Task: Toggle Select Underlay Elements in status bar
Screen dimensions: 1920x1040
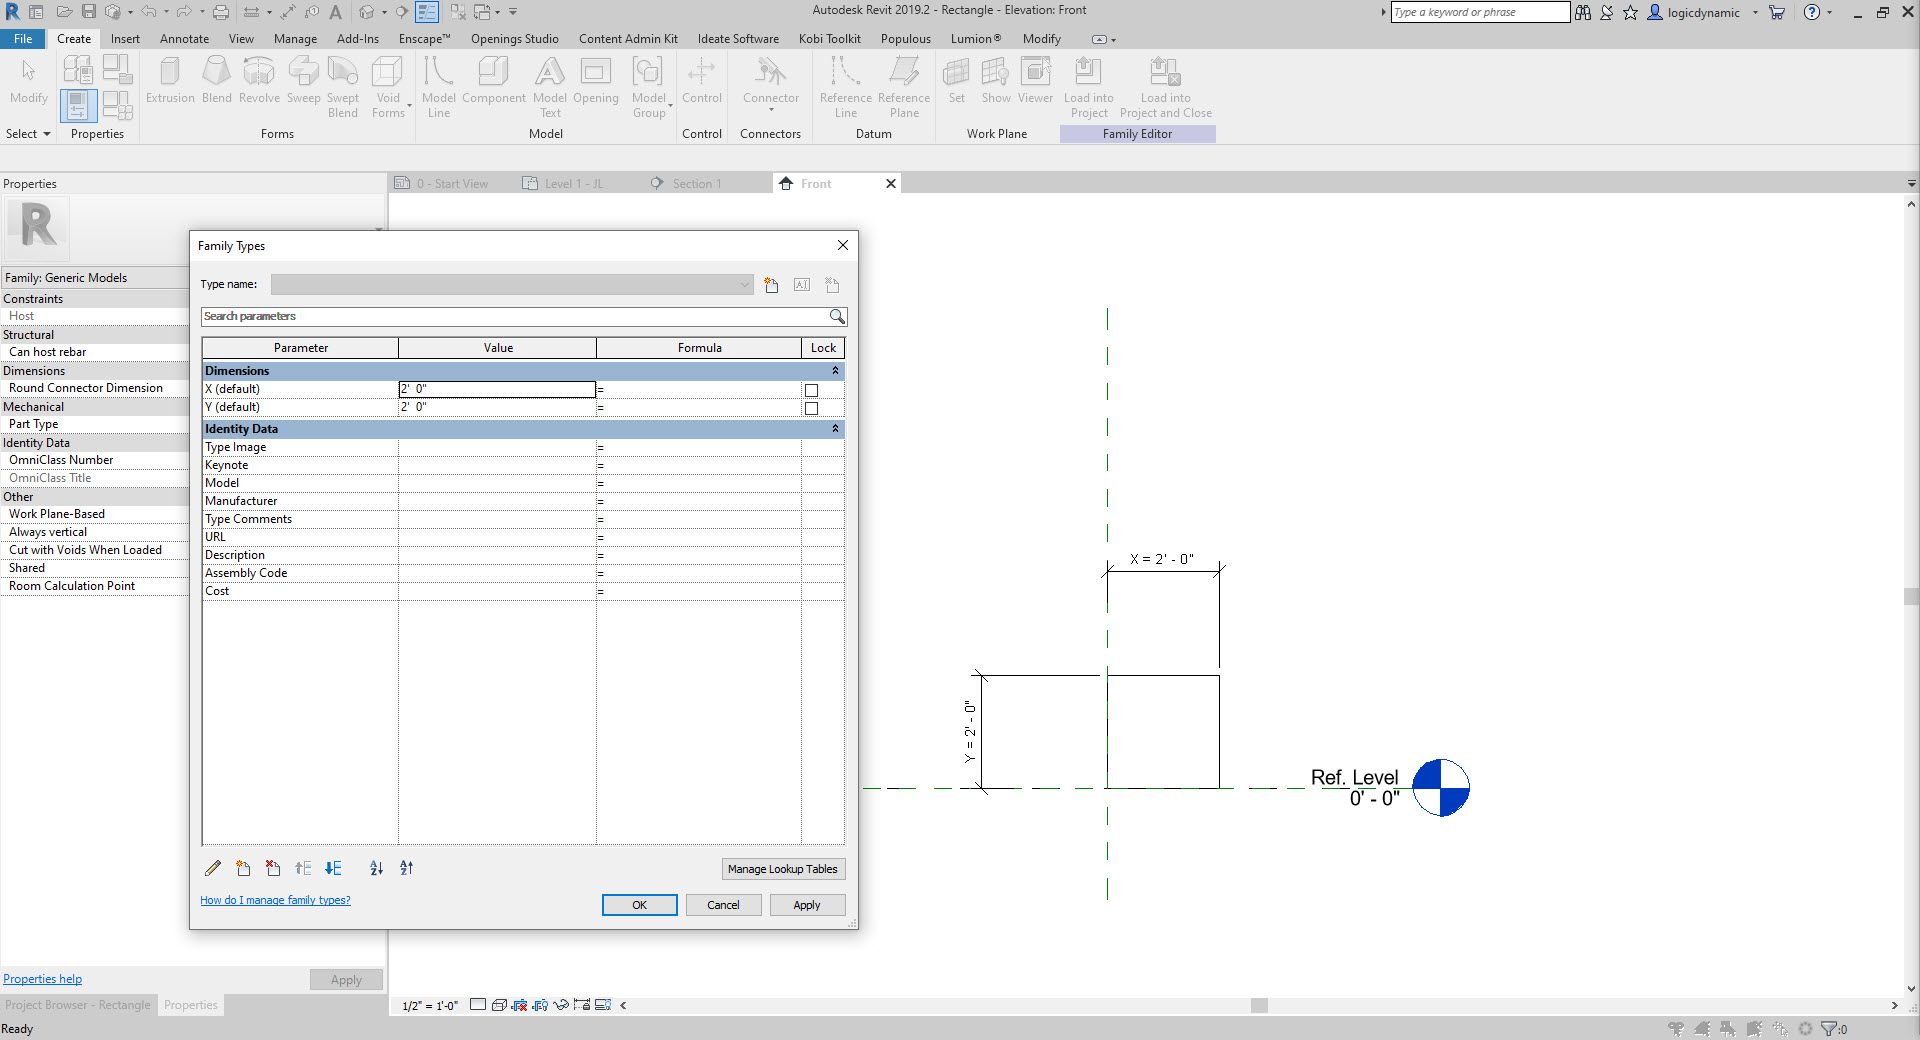Action: [1703, 1028]
